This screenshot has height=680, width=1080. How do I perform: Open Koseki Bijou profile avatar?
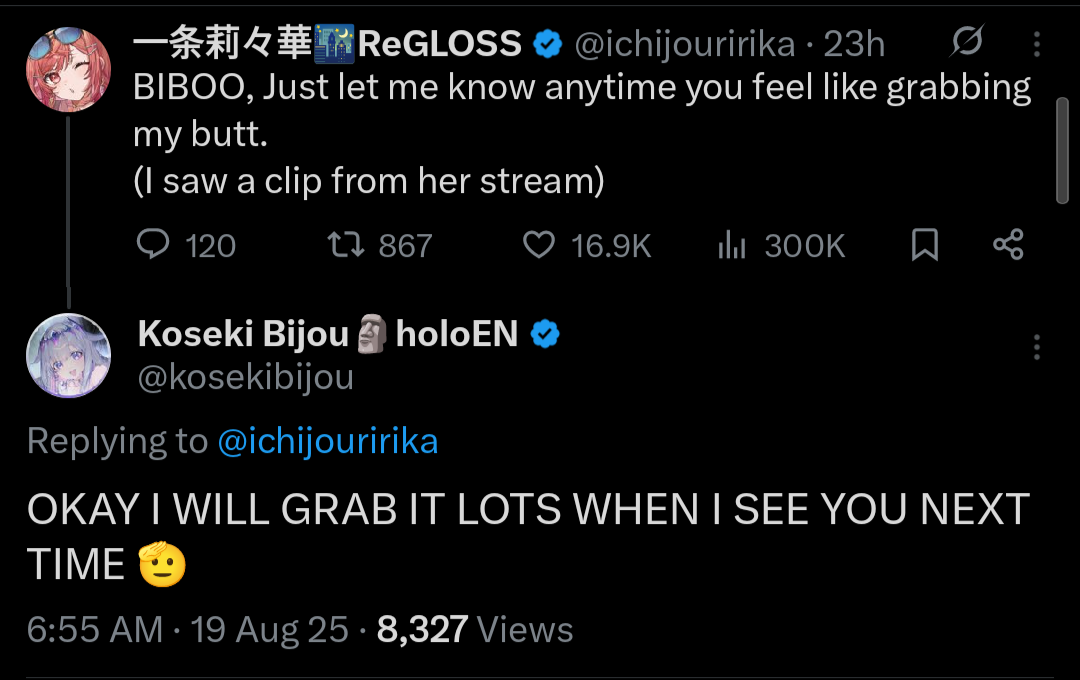click(x=67, y=356)
